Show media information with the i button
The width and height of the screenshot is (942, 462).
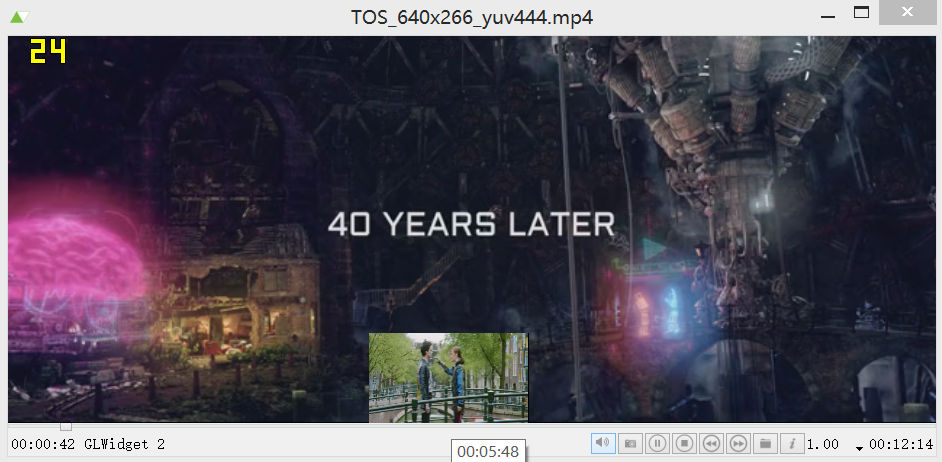click(x=792, y=443)
